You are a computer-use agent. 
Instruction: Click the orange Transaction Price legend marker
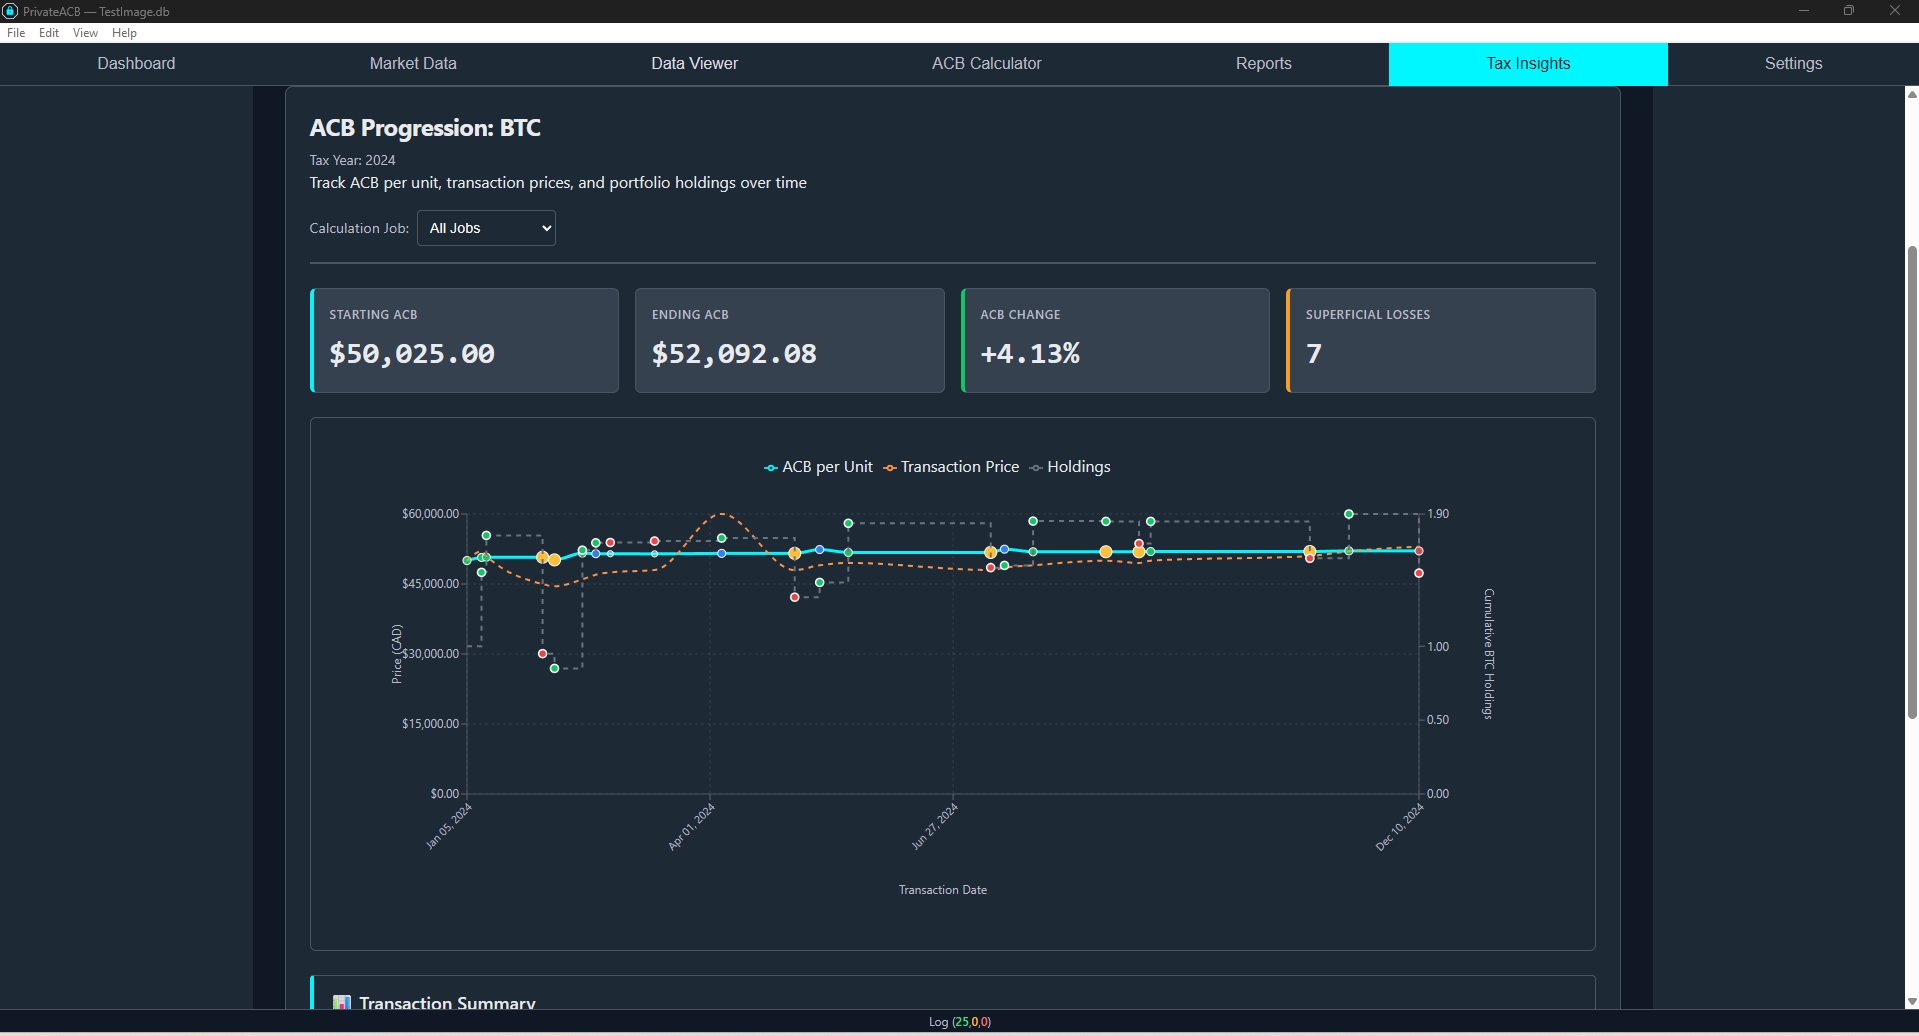tap(889, 468)
